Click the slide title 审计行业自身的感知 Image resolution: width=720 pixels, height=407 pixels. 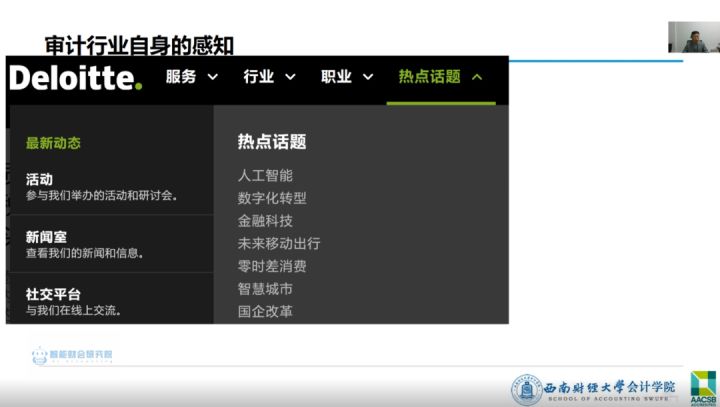(x=139, y=45)
